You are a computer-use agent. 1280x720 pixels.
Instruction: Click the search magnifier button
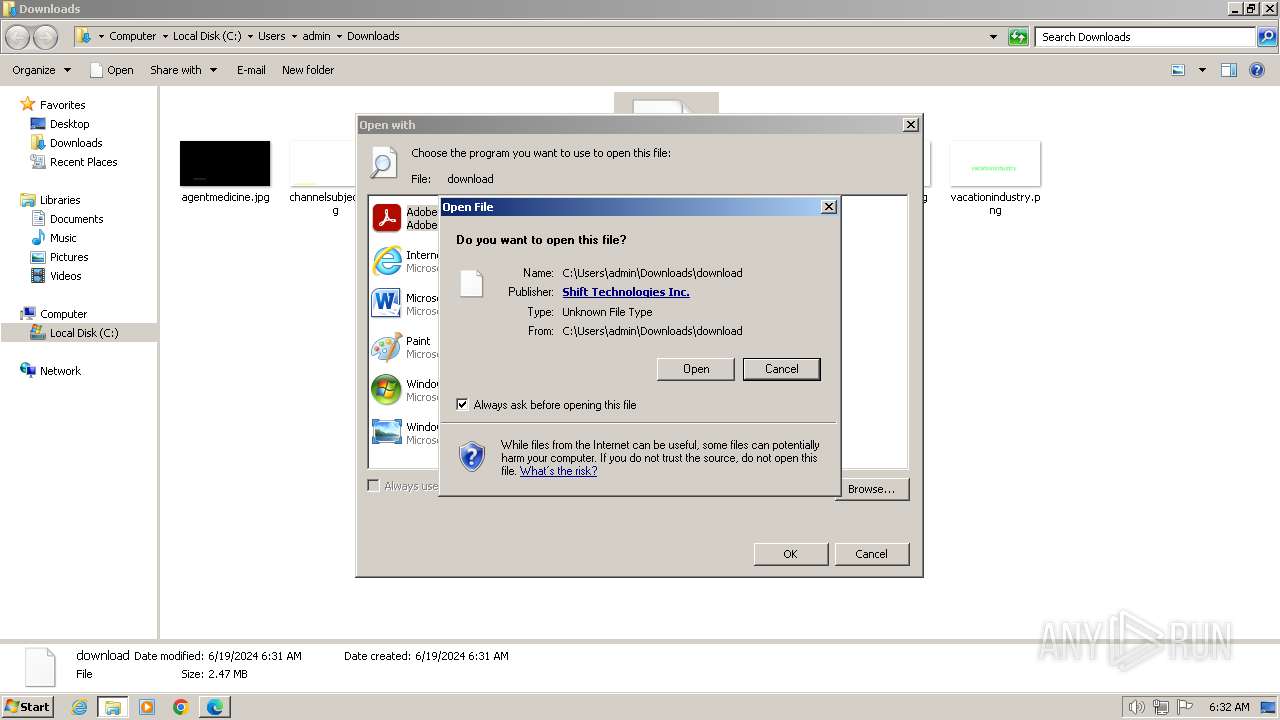1266,37
